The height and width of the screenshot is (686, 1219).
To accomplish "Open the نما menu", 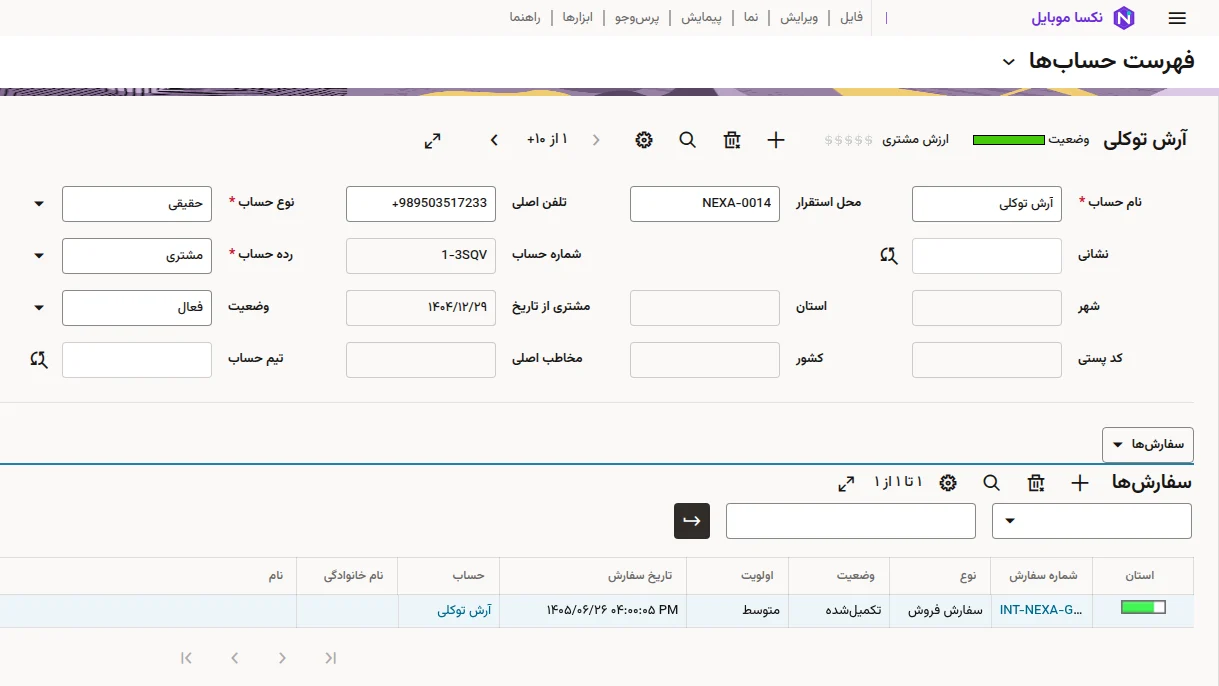I will pos(750,18).
